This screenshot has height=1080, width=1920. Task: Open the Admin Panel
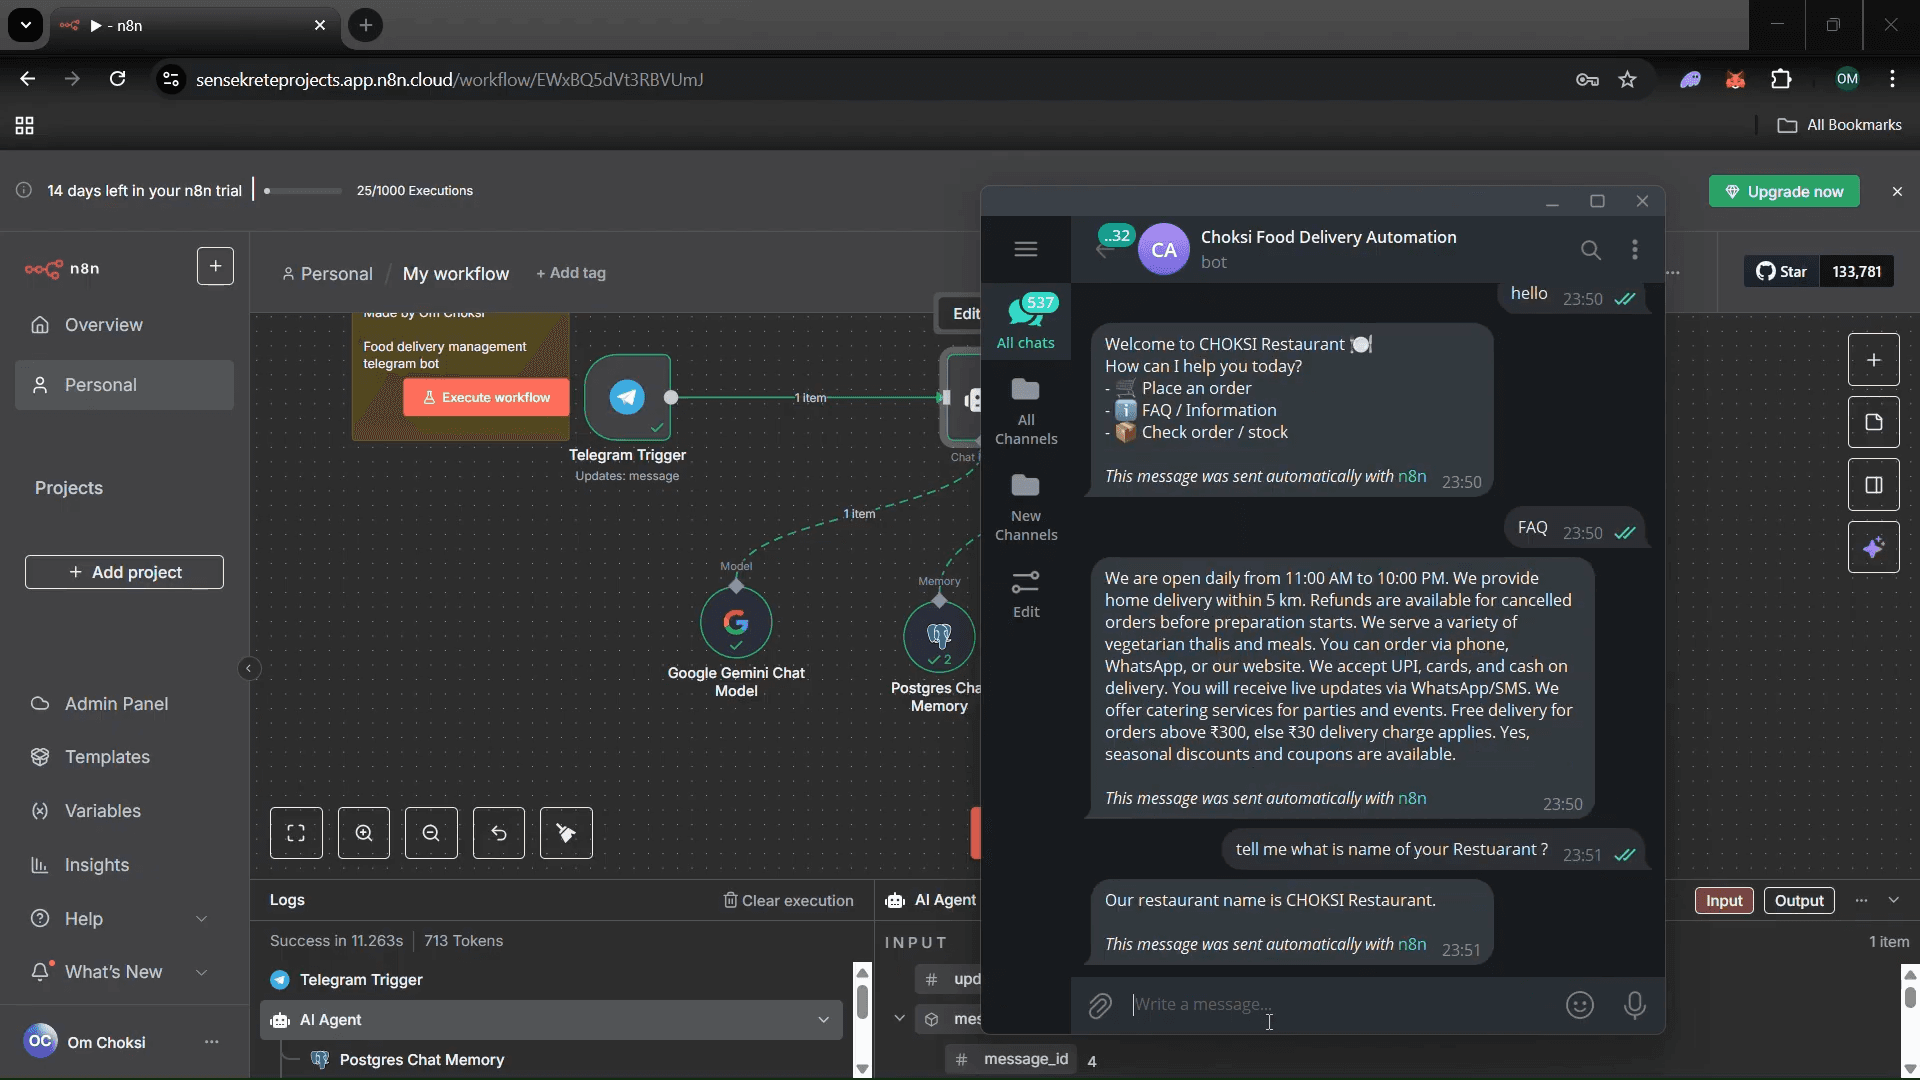[124, 704]
